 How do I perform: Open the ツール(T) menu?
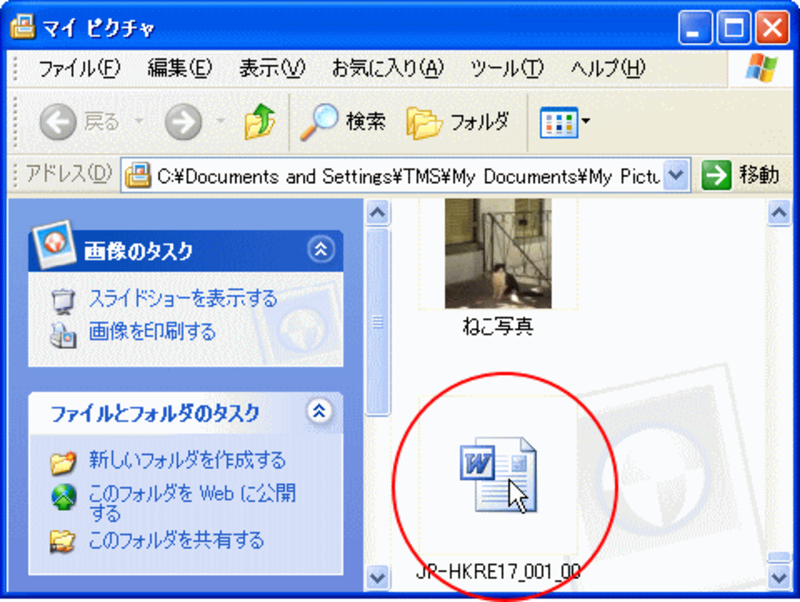pyautogui.click(x=507, y=68)
